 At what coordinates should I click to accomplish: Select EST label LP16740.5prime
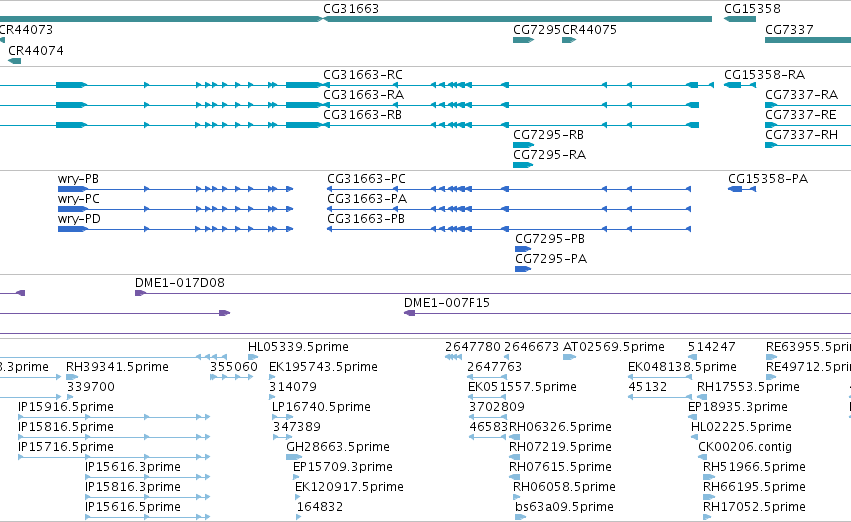tap(321, 407)
